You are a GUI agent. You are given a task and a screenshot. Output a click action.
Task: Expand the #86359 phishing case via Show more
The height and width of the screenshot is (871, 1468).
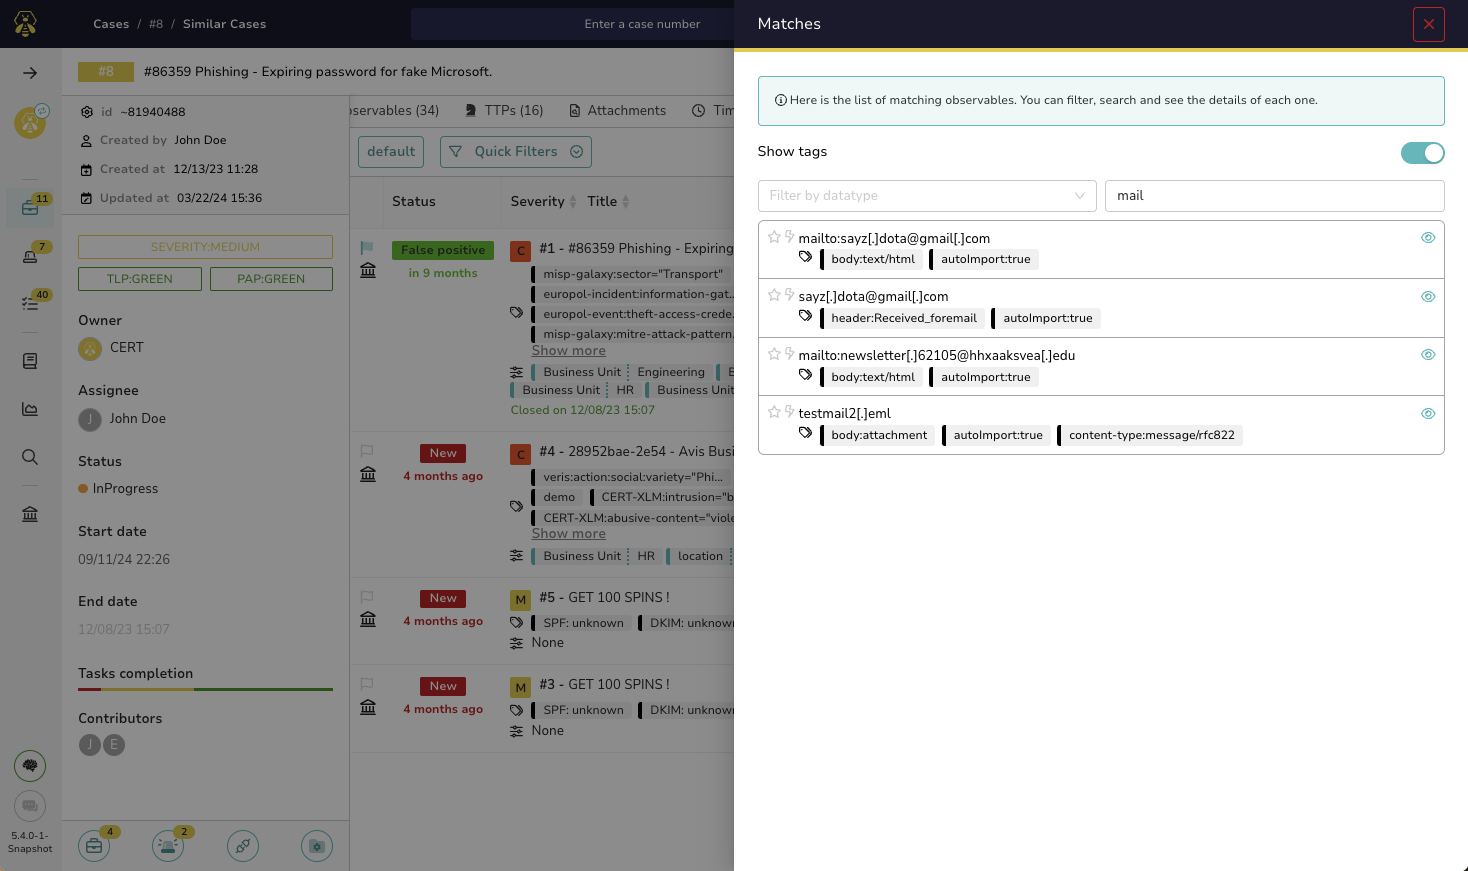point(568,350)
